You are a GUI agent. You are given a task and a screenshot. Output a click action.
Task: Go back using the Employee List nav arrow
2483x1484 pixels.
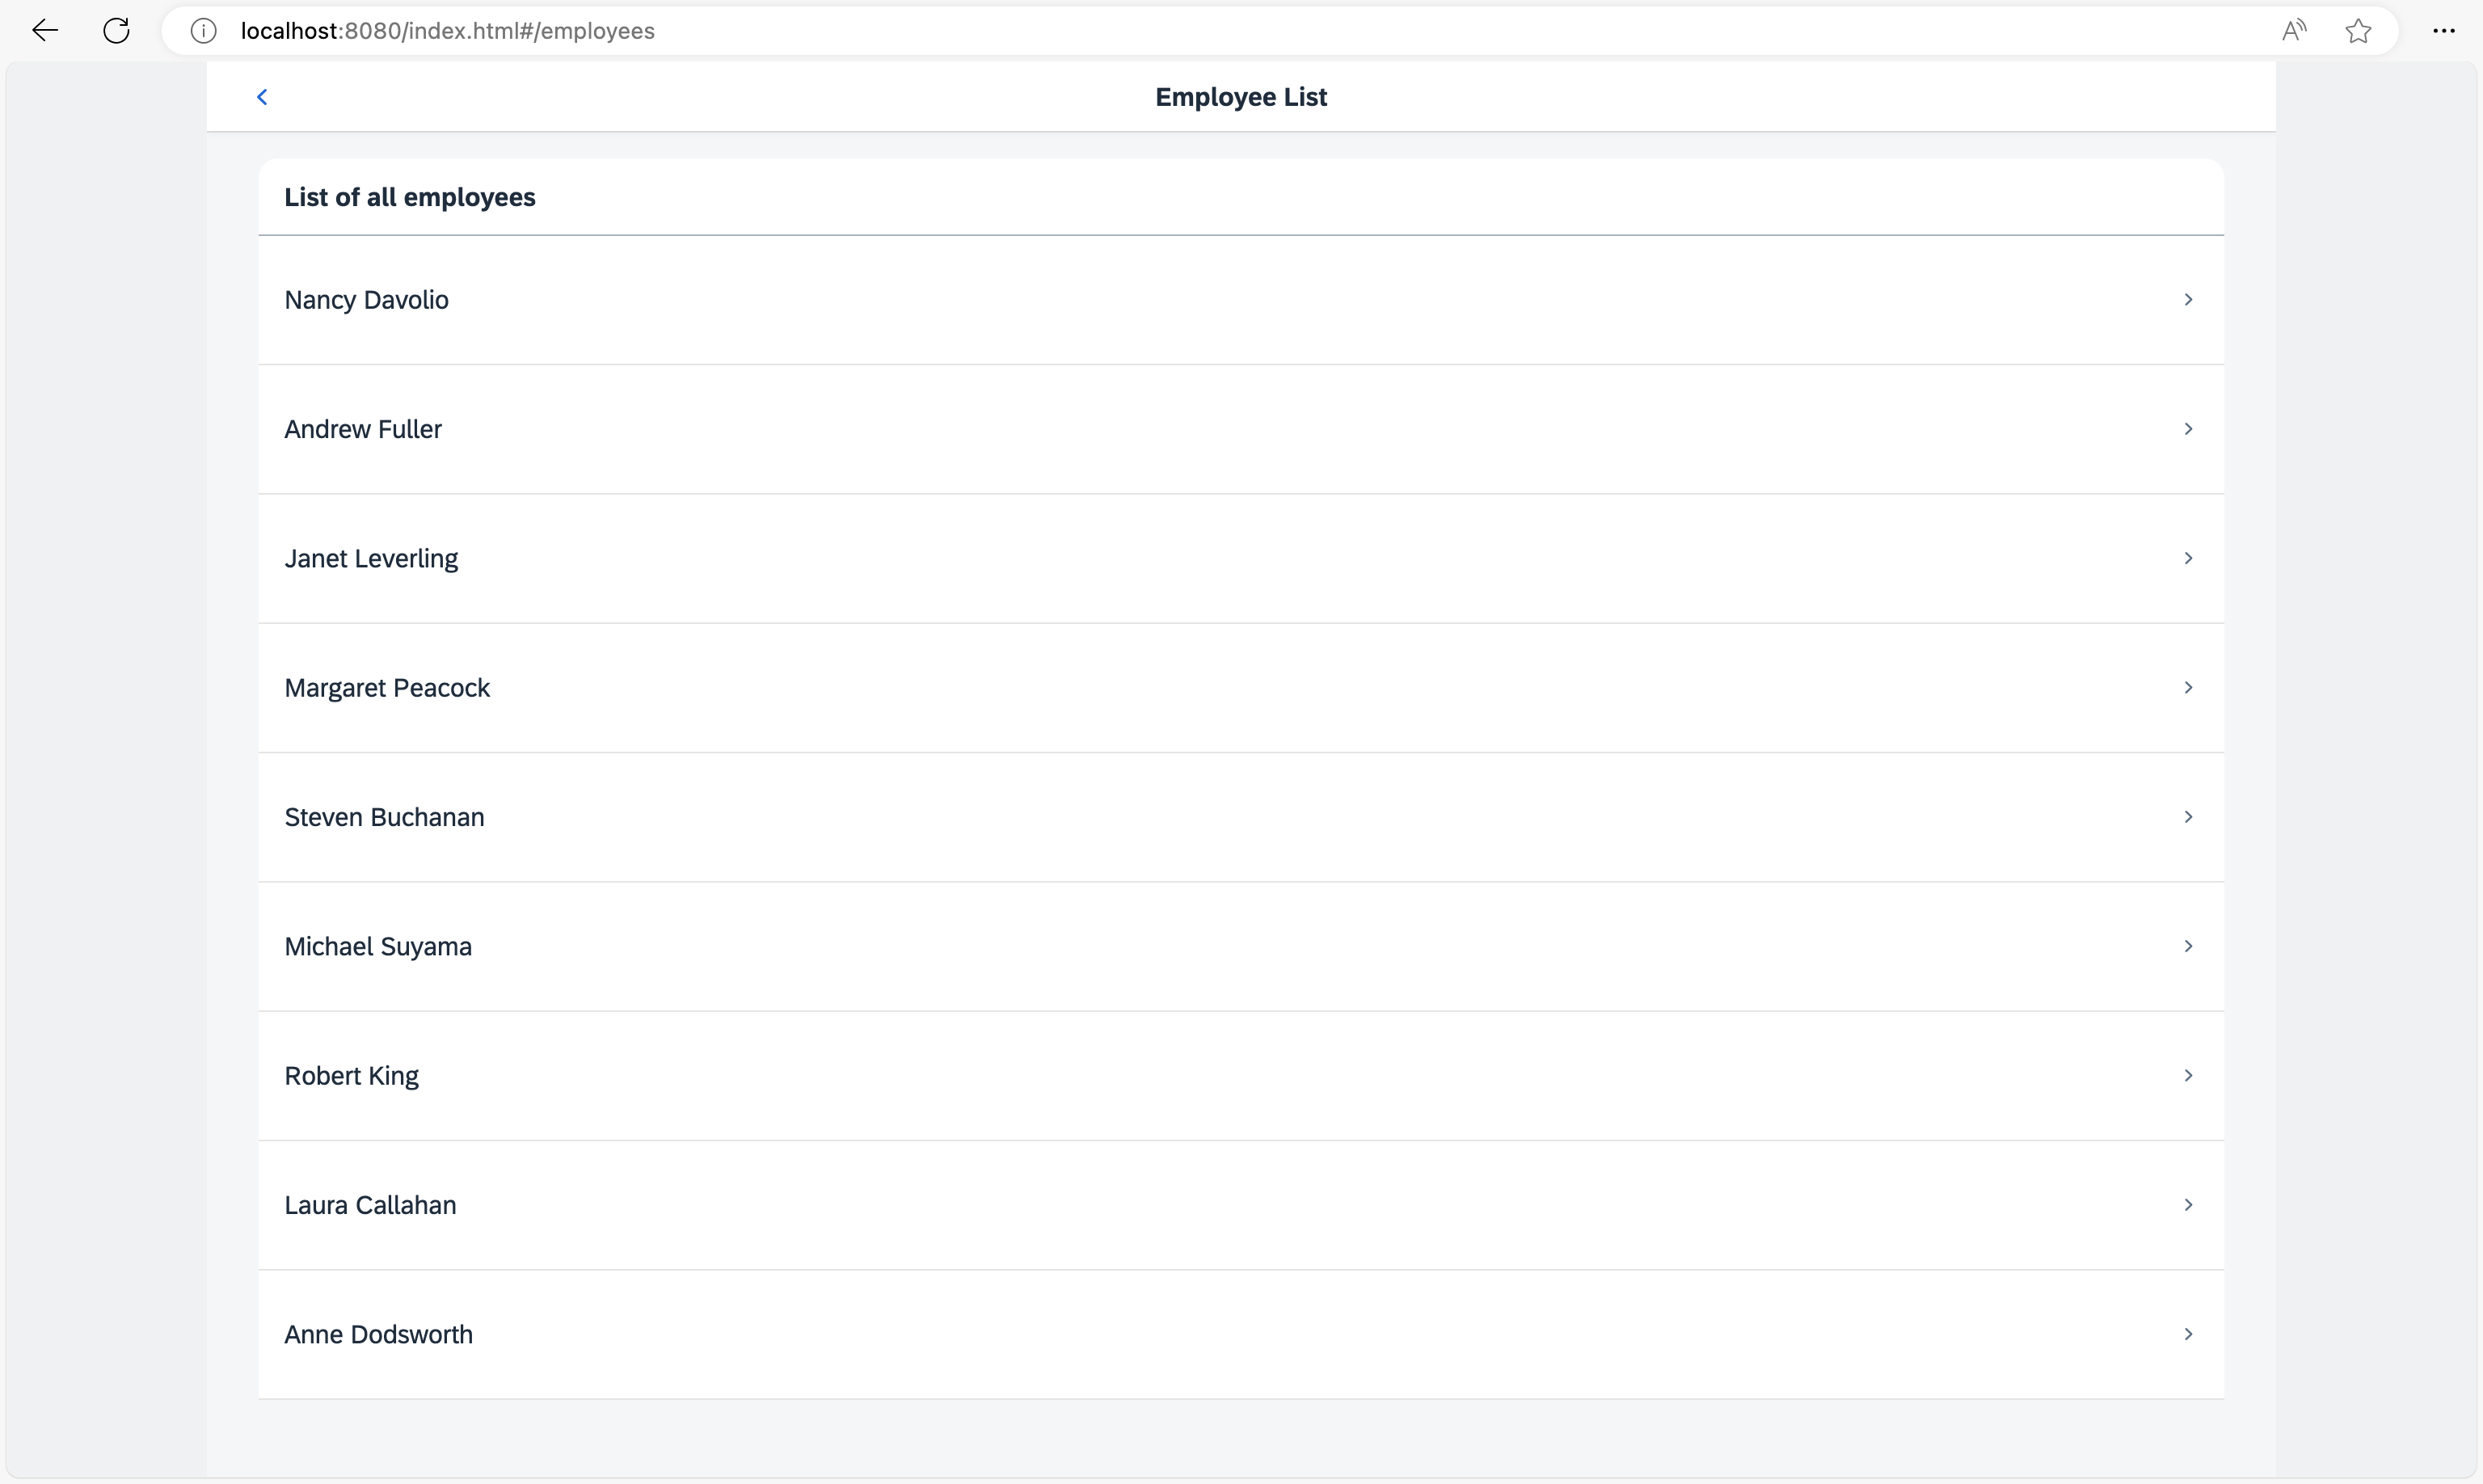[x=262, y=97]
